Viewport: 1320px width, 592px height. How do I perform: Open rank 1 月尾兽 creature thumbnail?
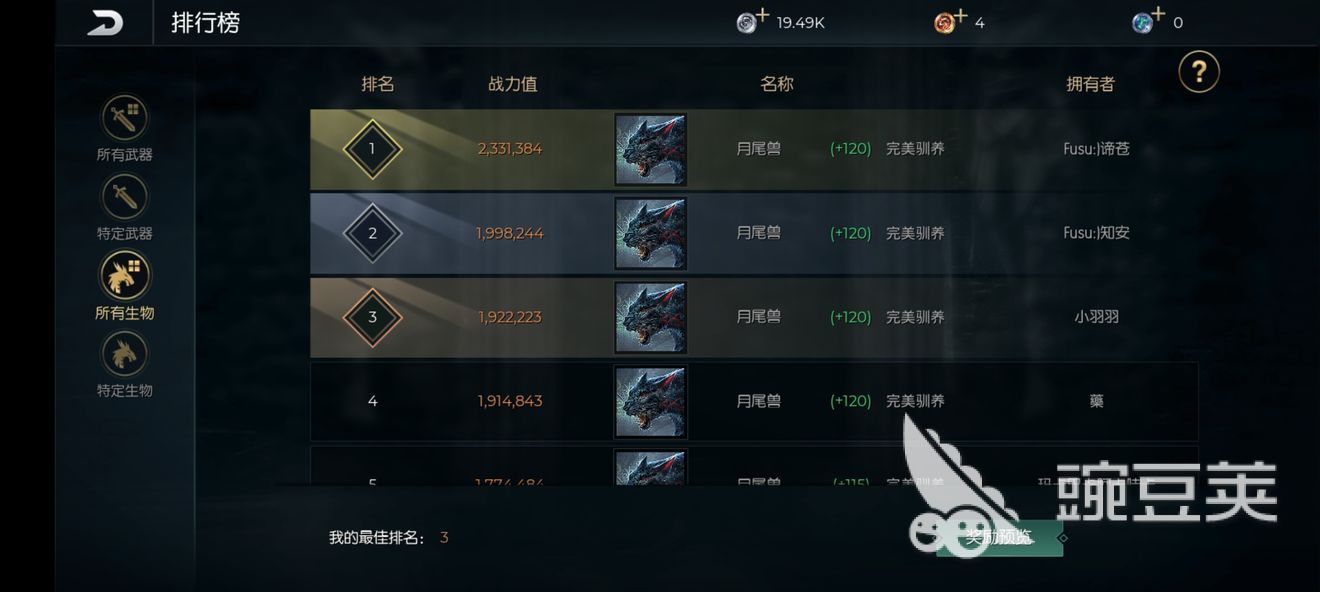coord(650,149)
